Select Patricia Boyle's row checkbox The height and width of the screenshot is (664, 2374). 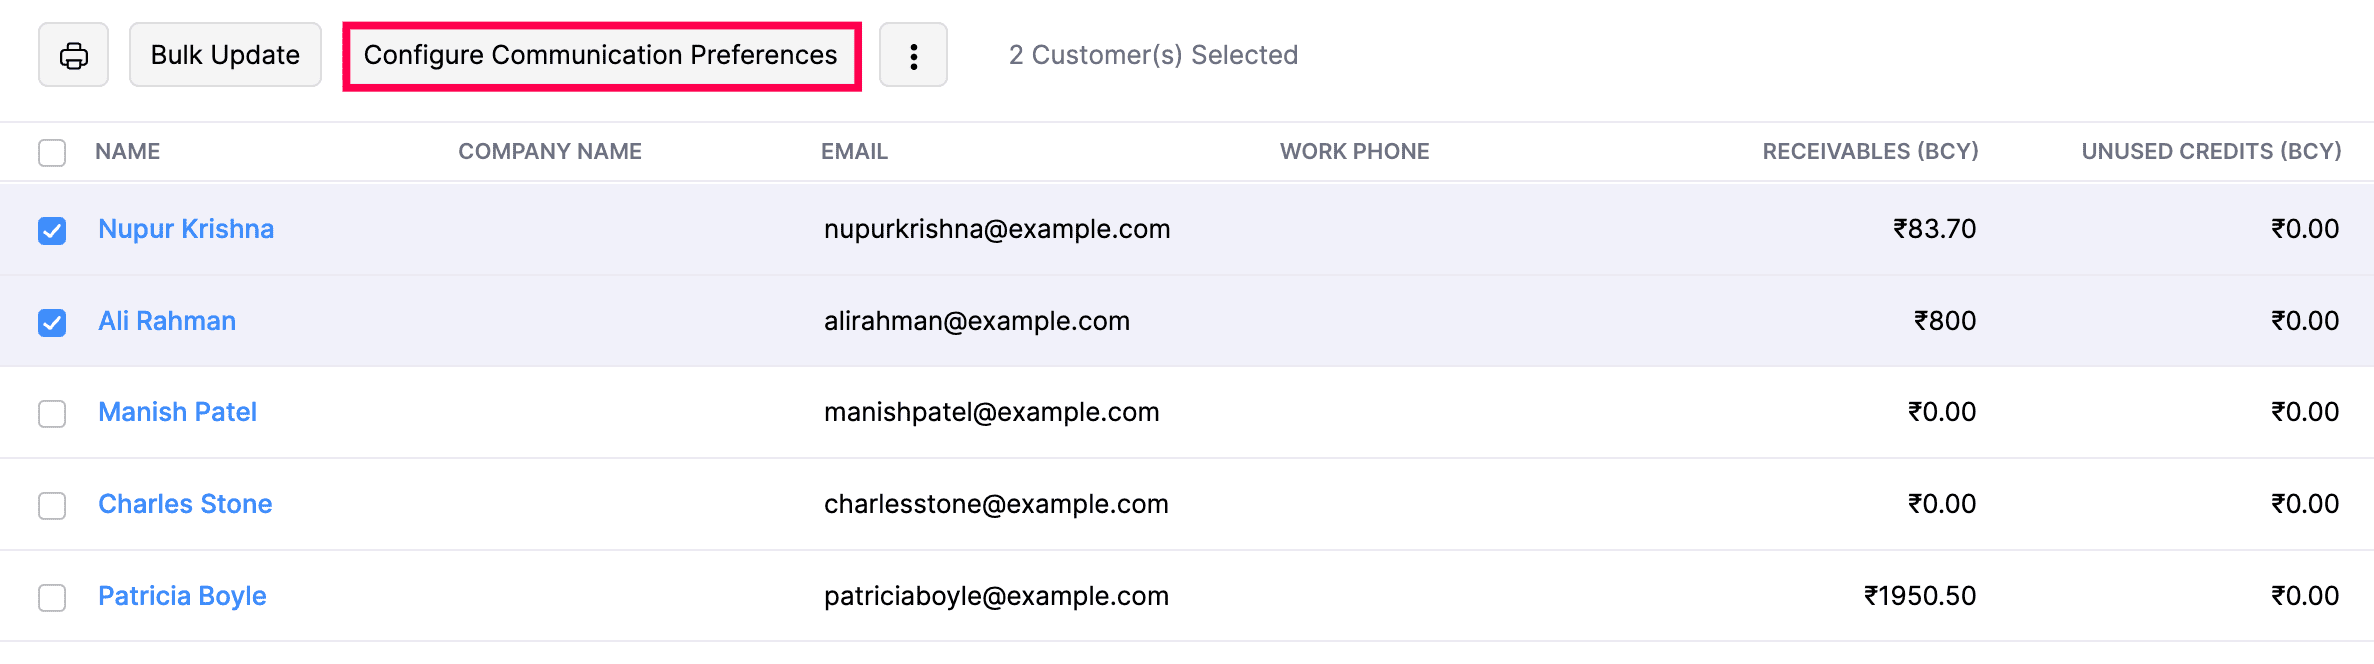(51, 597)
